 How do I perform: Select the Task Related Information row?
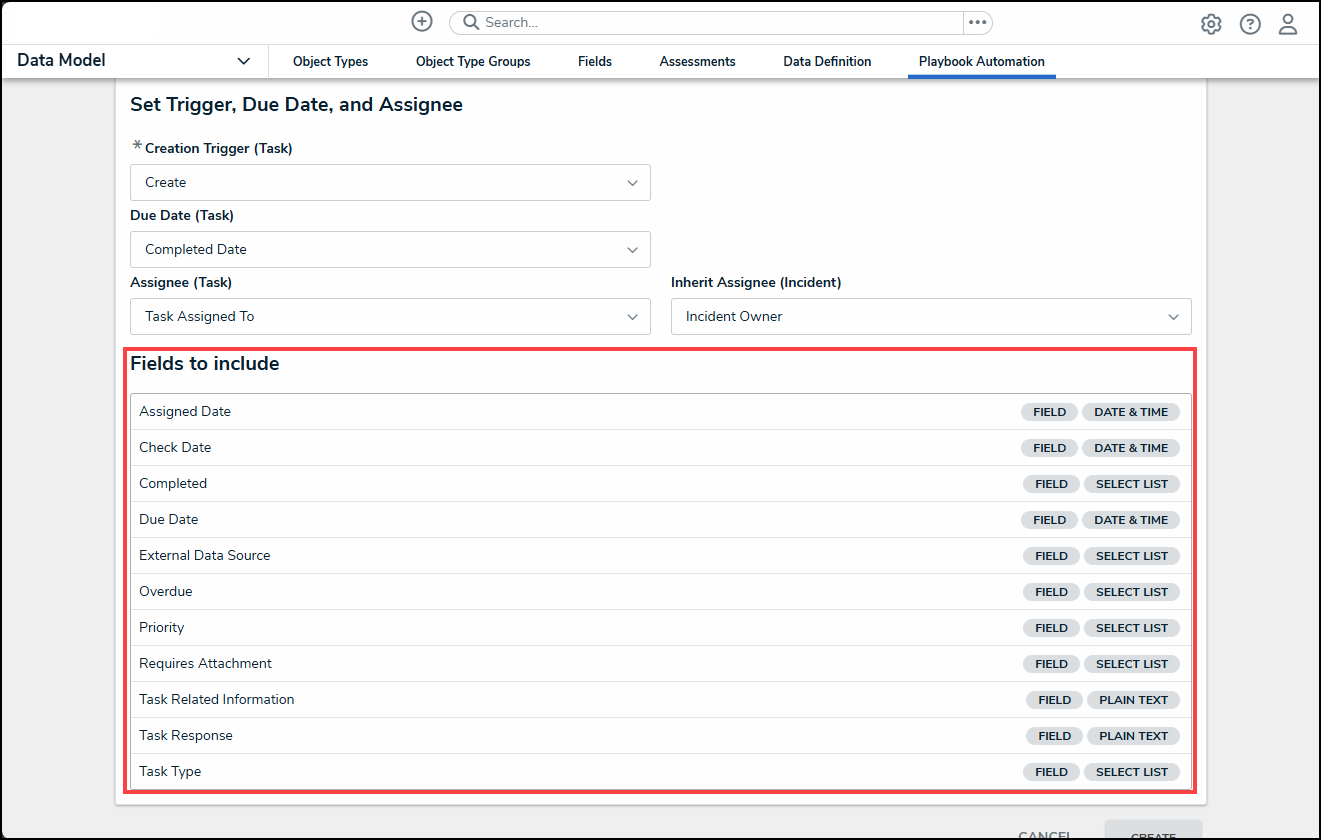click(x=660, y=700)
